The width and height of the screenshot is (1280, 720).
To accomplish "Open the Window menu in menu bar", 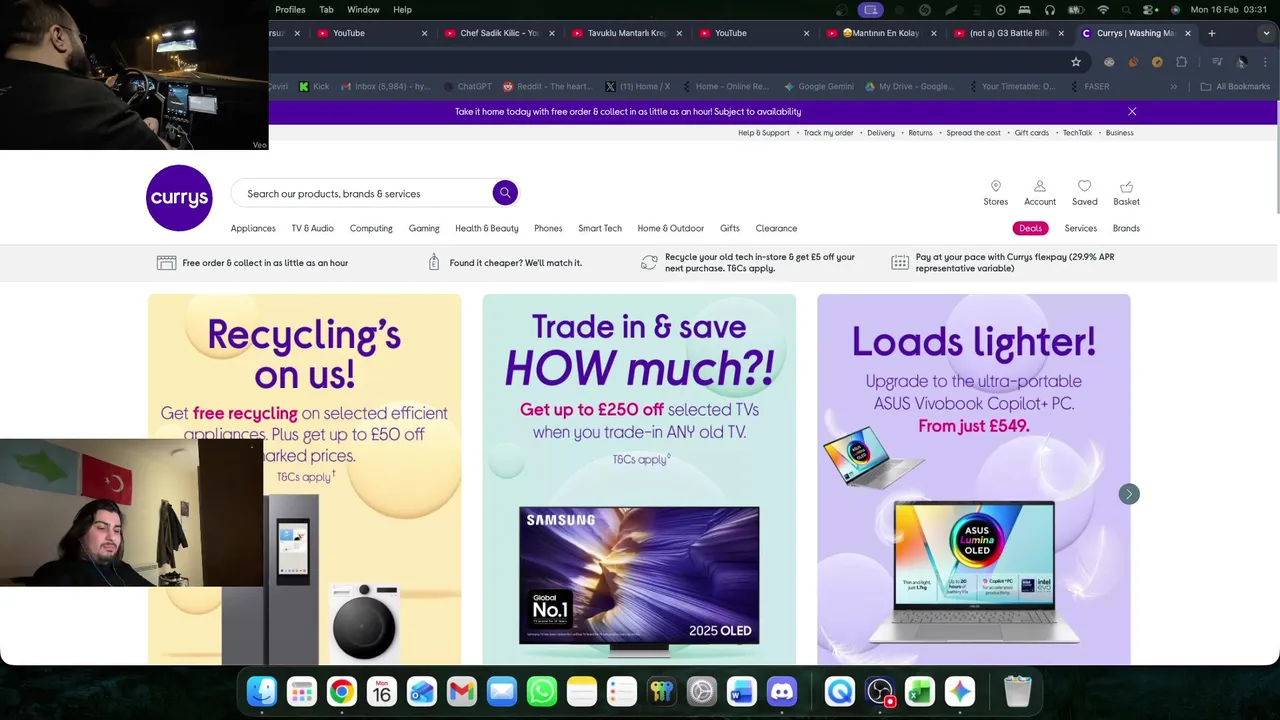I will (363, 9).
